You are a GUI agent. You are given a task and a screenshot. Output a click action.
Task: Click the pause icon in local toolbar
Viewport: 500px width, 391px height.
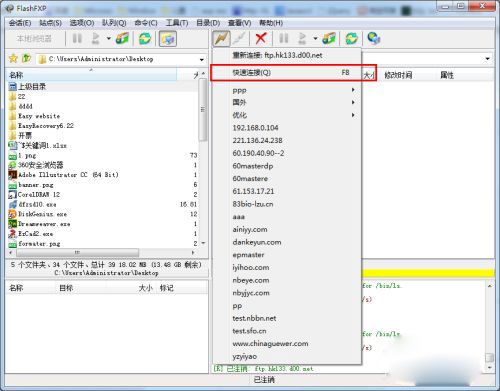point(77,38)
